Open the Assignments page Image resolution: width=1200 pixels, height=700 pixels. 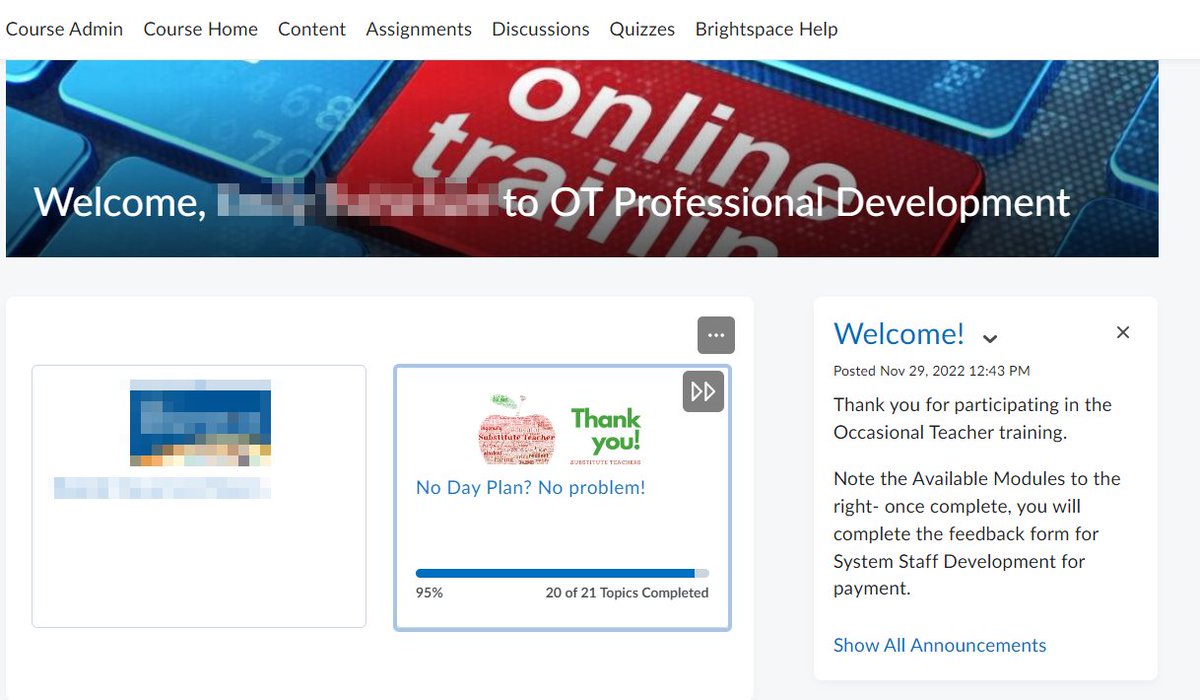[418, 29]
